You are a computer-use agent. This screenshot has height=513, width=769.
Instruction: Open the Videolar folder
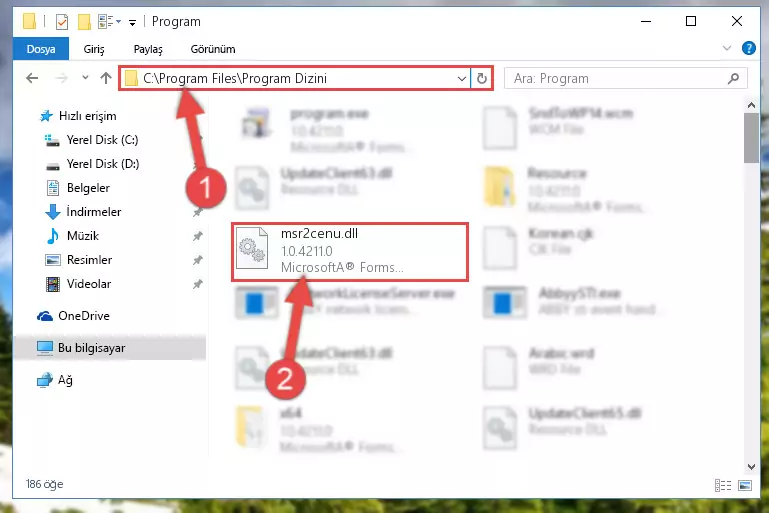pyautogui.click(x=89, y=284)
